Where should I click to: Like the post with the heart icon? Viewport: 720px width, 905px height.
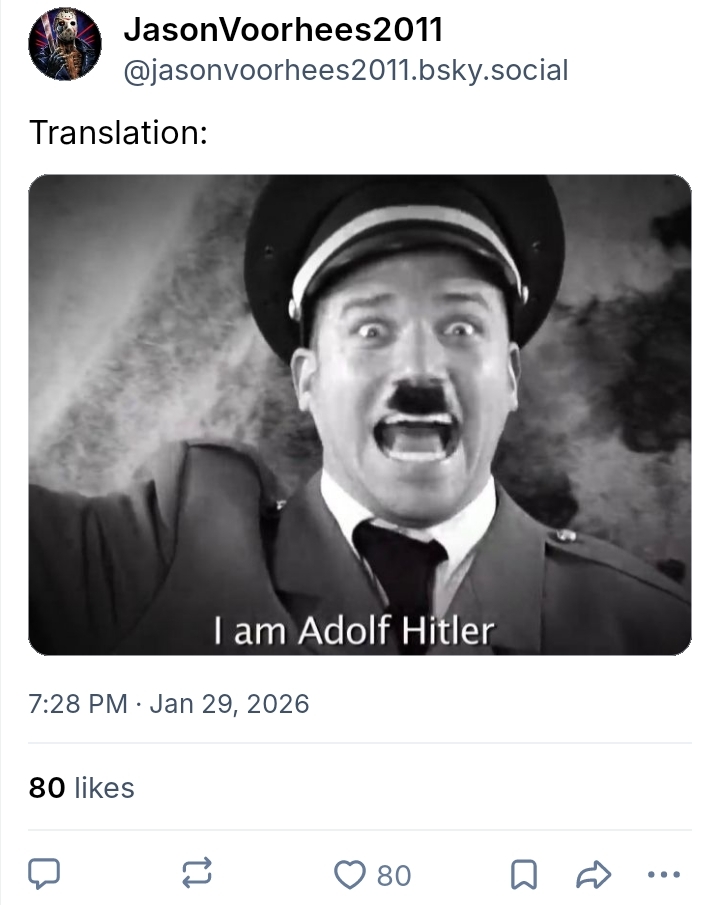pos(349,876)
